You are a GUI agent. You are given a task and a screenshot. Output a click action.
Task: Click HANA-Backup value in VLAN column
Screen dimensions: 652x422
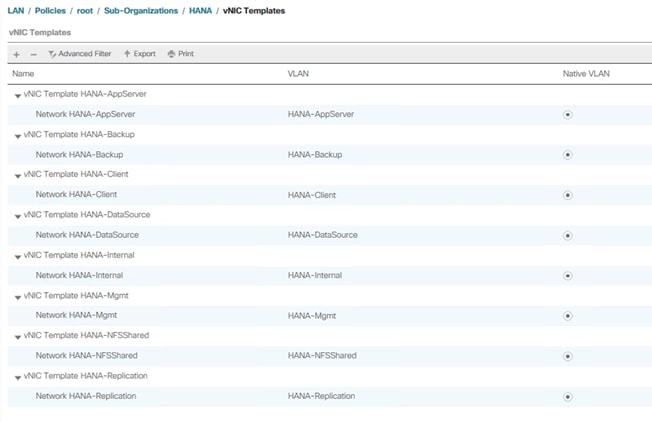pyautogui.click(x=315, y=155)
